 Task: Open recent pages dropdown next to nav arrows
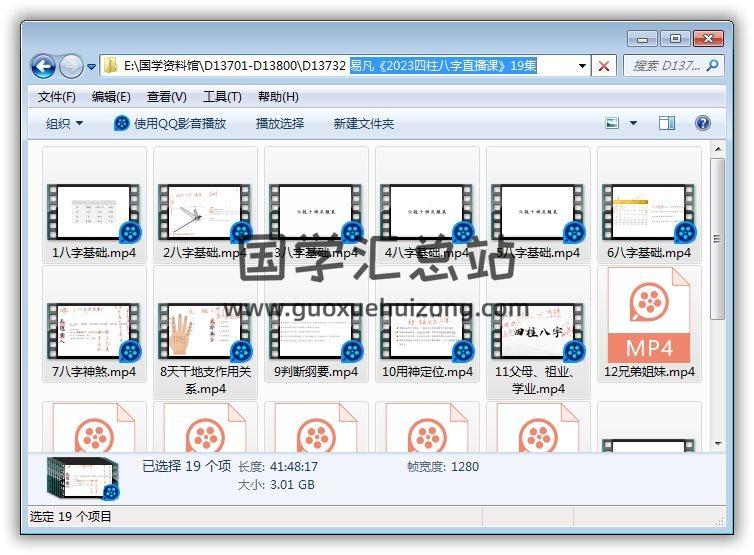(91, 67)
